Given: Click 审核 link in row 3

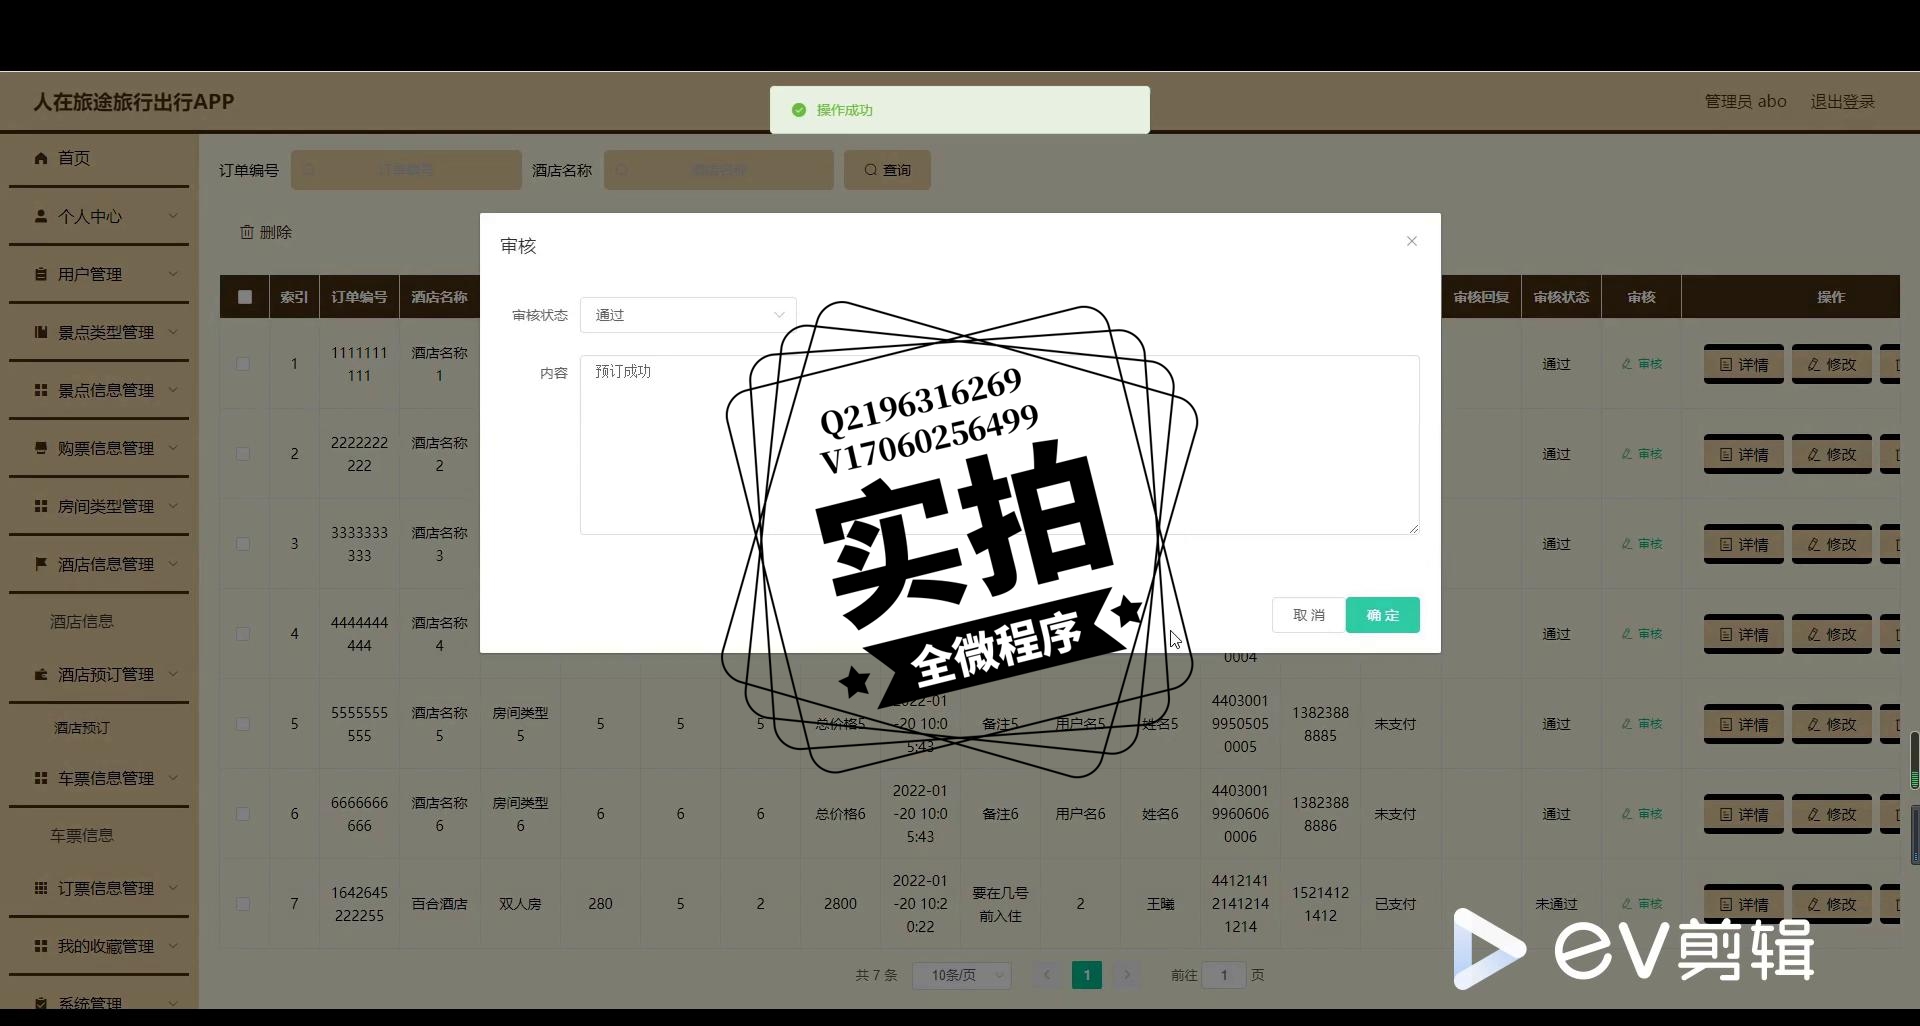Looking at the screenshot, I should click(1642, 544).
